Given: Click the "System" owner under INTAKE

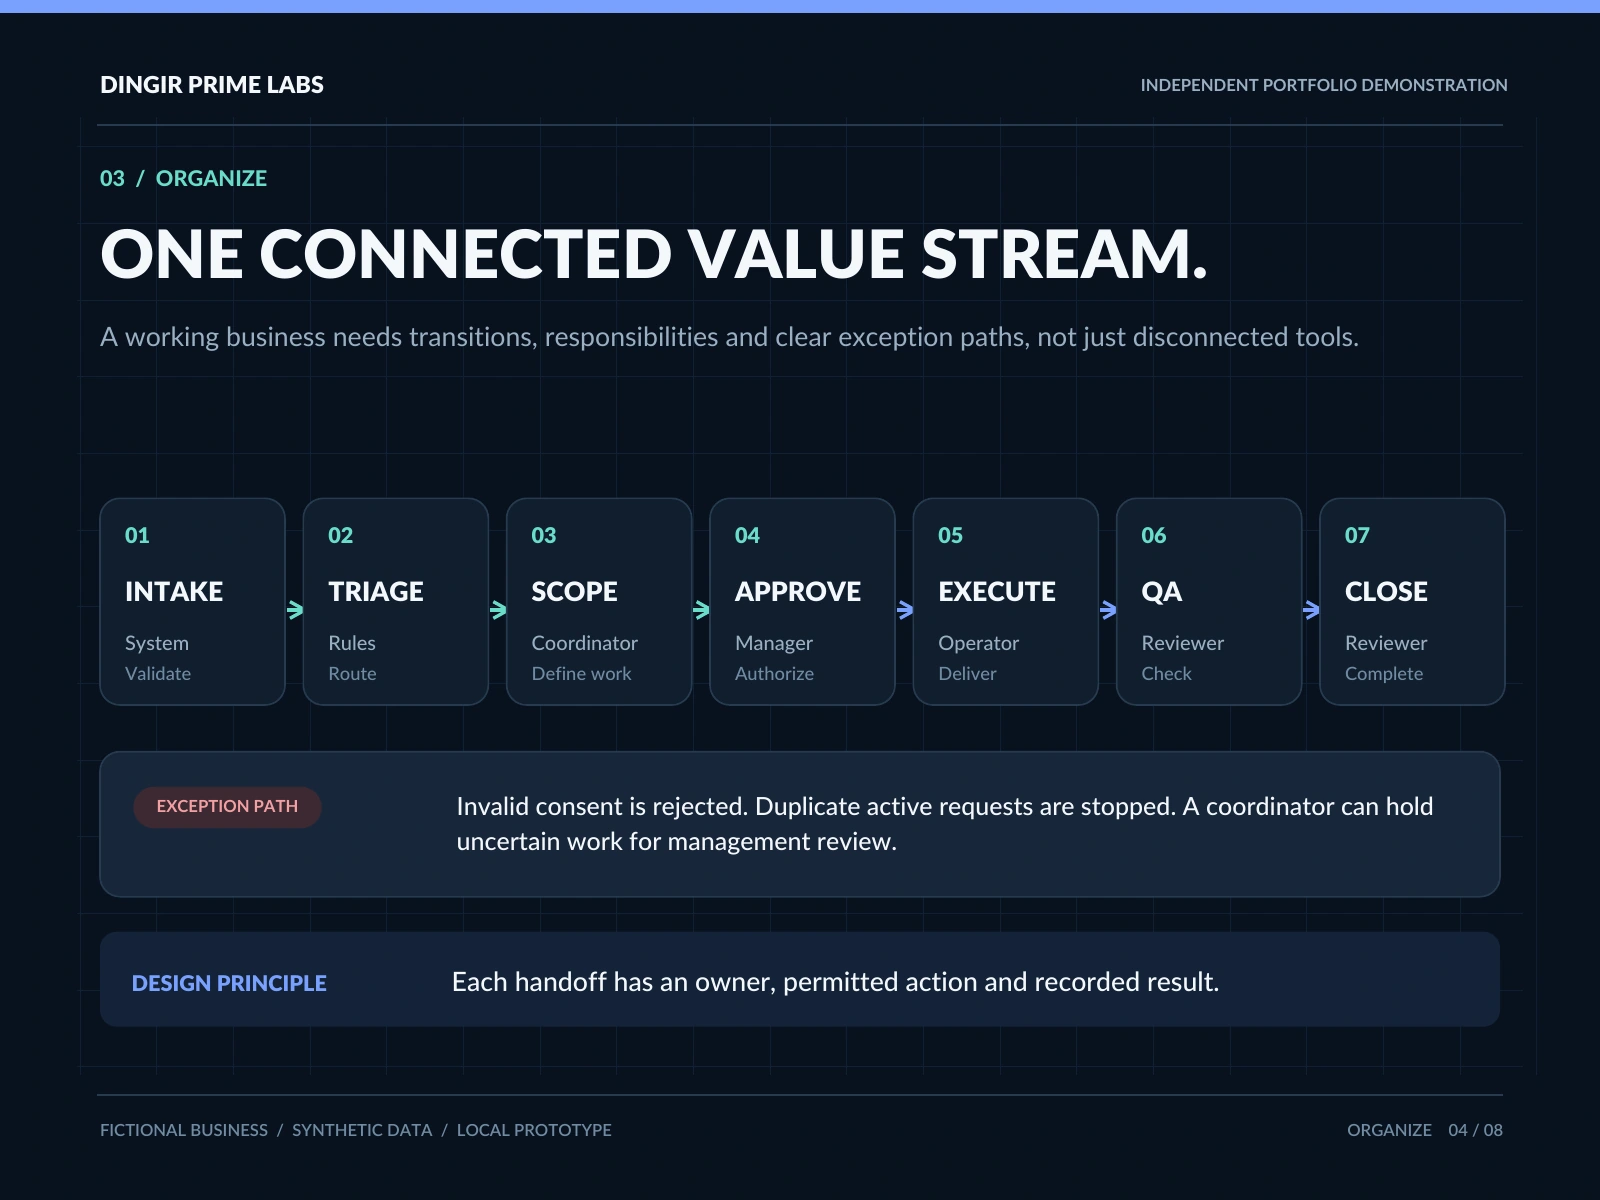Looking at the screenshot, I should (157, 643).
